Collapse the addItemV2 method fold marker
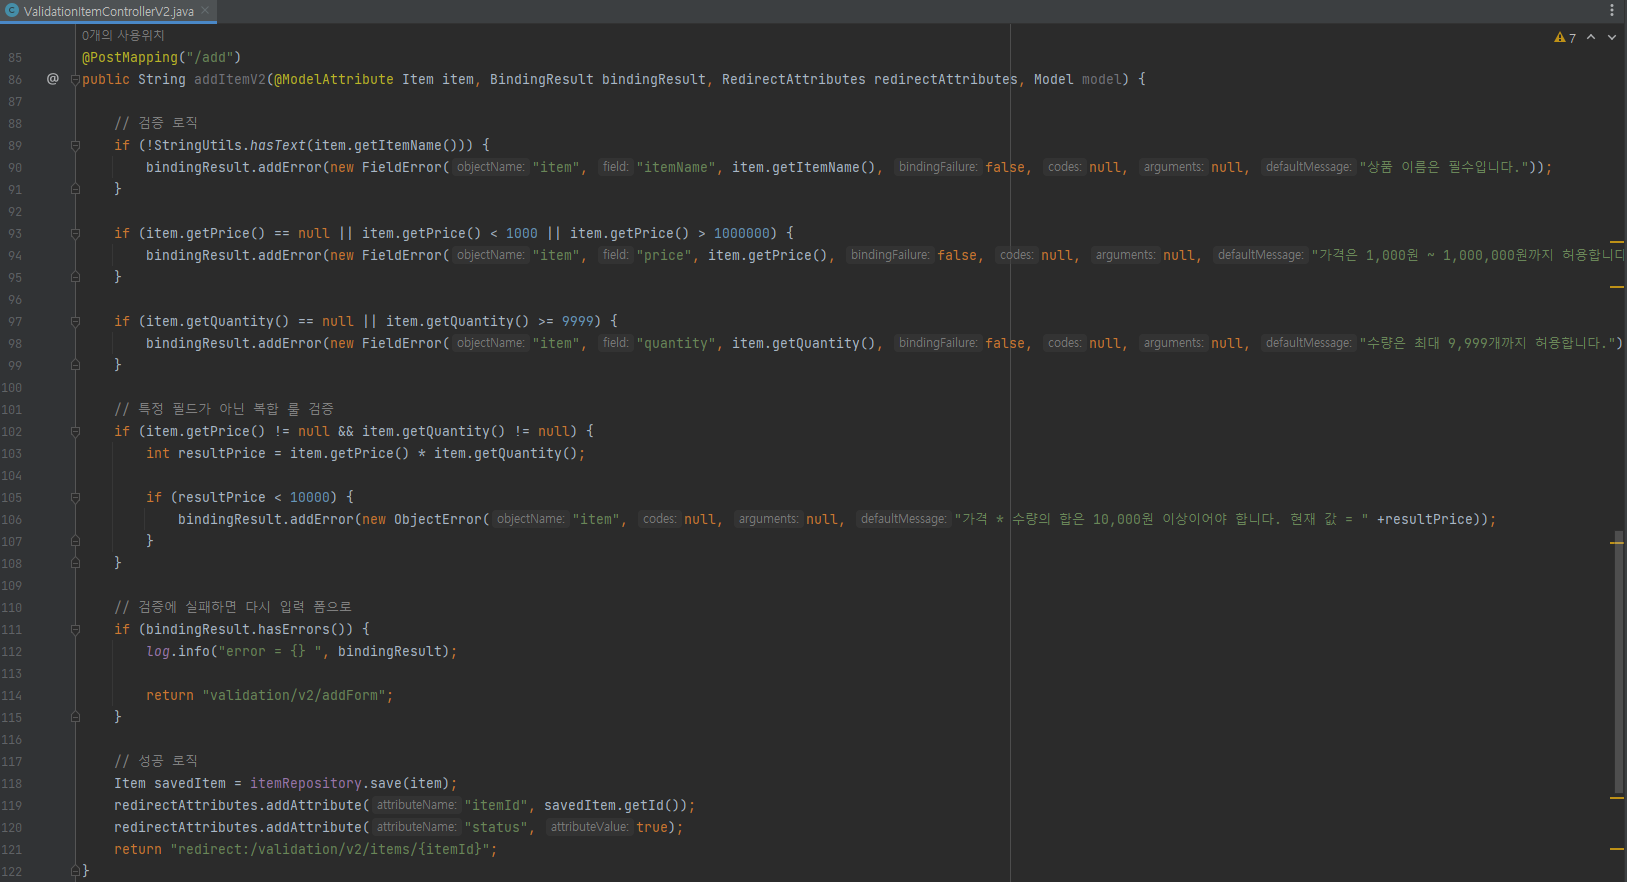This screenshot has height=882, width=1627. click(x=75, y=79)
